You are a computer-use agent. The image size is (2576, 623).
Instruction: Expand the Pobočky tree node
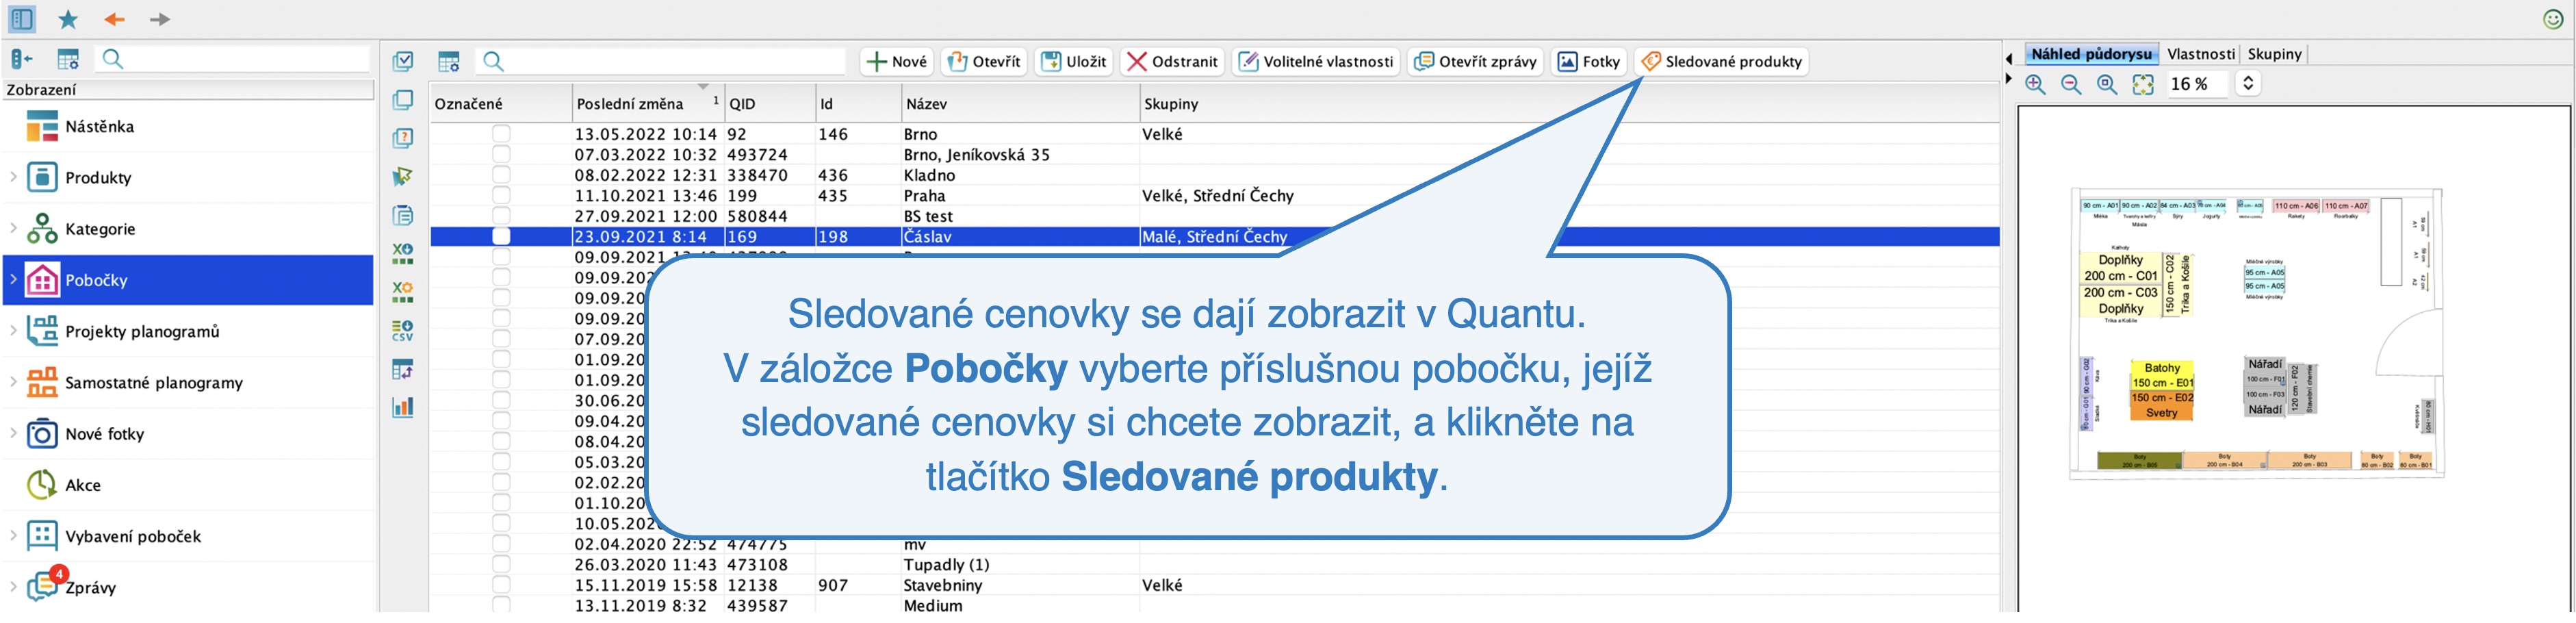[13, 280]
